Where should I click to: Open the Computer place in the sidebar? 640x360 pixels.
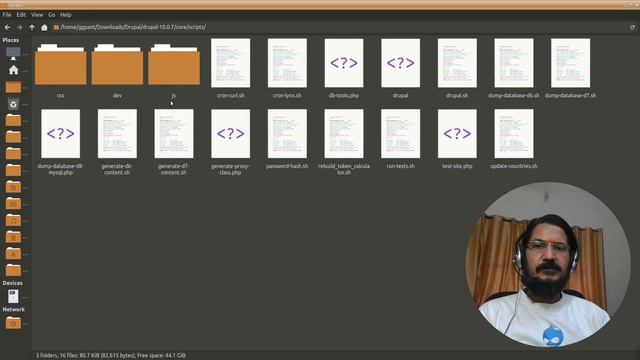click(x=13, y=53)
